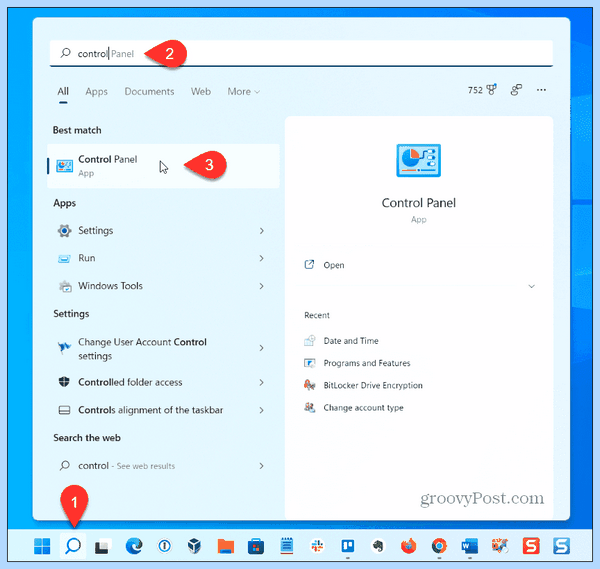
Task: Expand Change User Account Control settings chevron
Action: [x=262, y=348]
